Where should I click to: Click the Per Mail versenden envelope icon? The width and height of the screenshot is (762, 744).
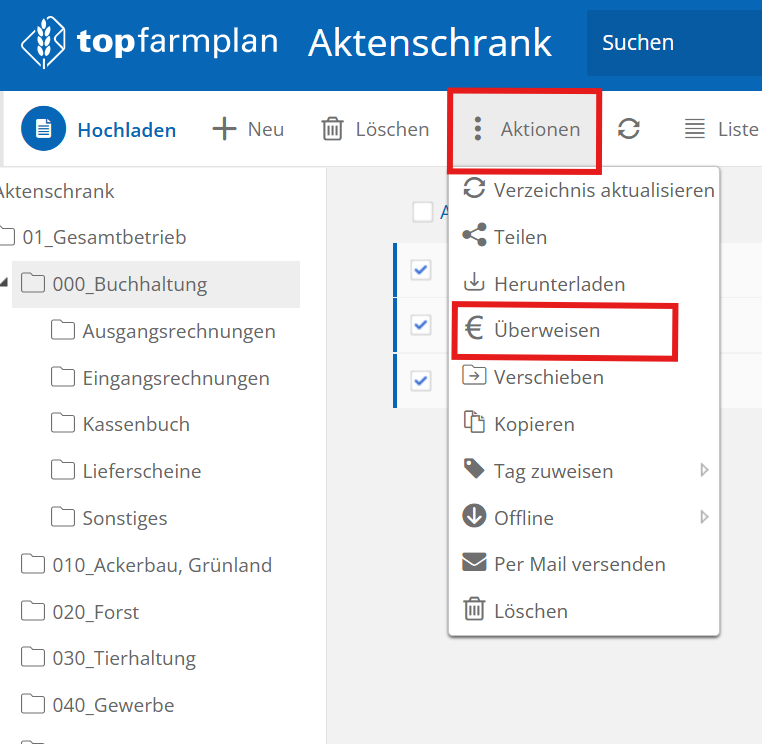pyautogui.click(x=474, y=564)
